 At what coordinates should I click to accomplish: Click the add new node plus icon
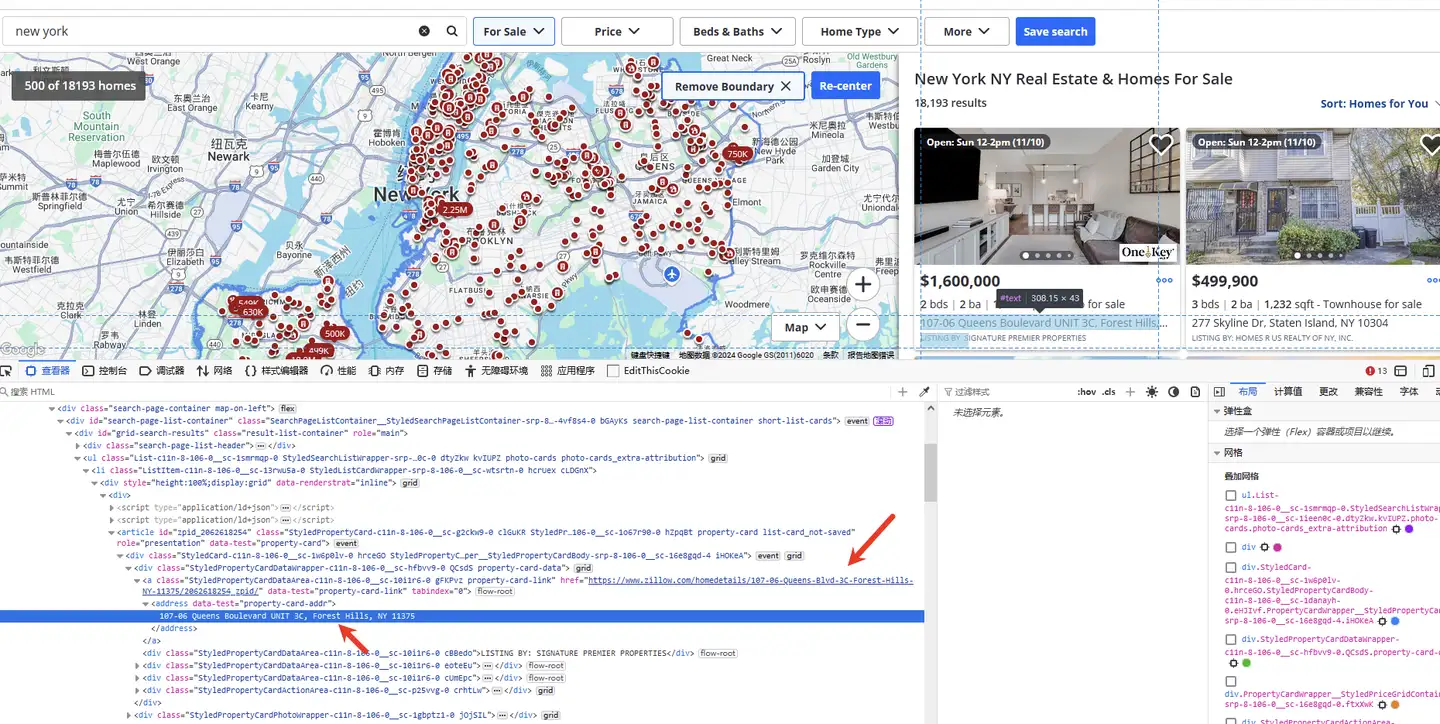[903, 392]
